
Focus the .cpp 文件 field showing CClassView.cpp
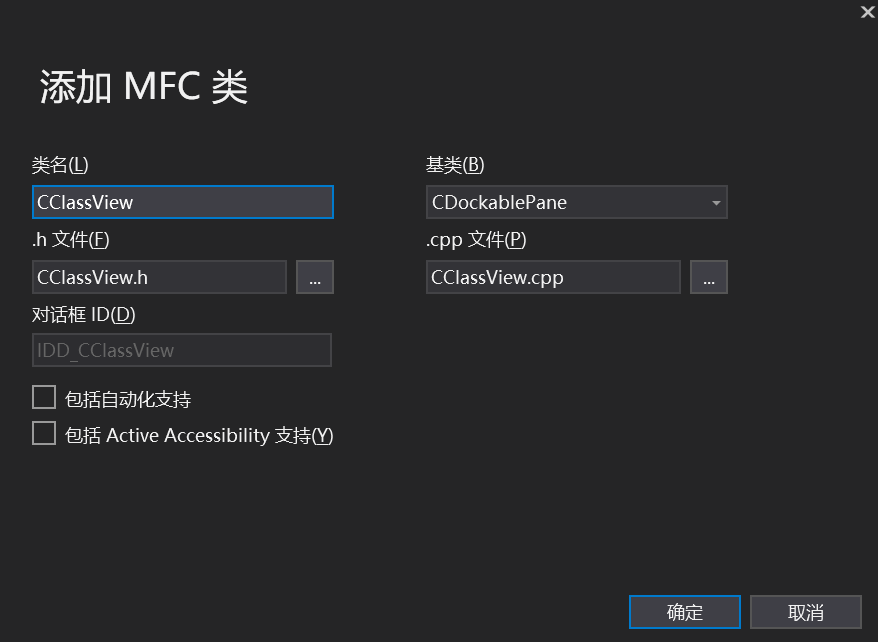pyautogui.click(x=553, y=277)
